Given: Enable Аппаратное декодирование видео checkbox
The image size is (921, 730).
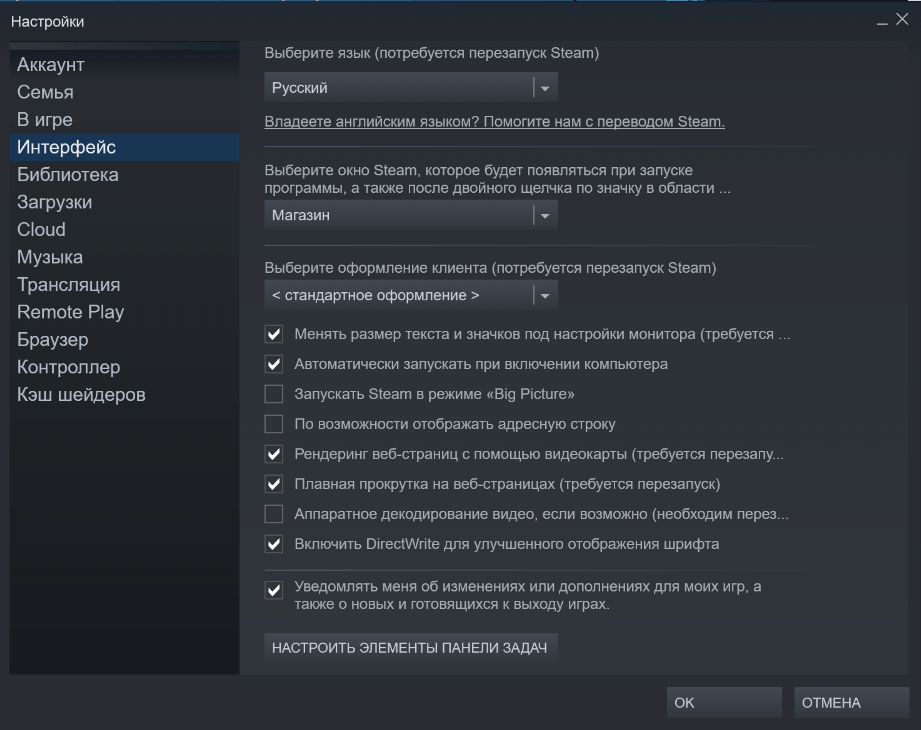Looking at the screenshot, I should (274, 514).
